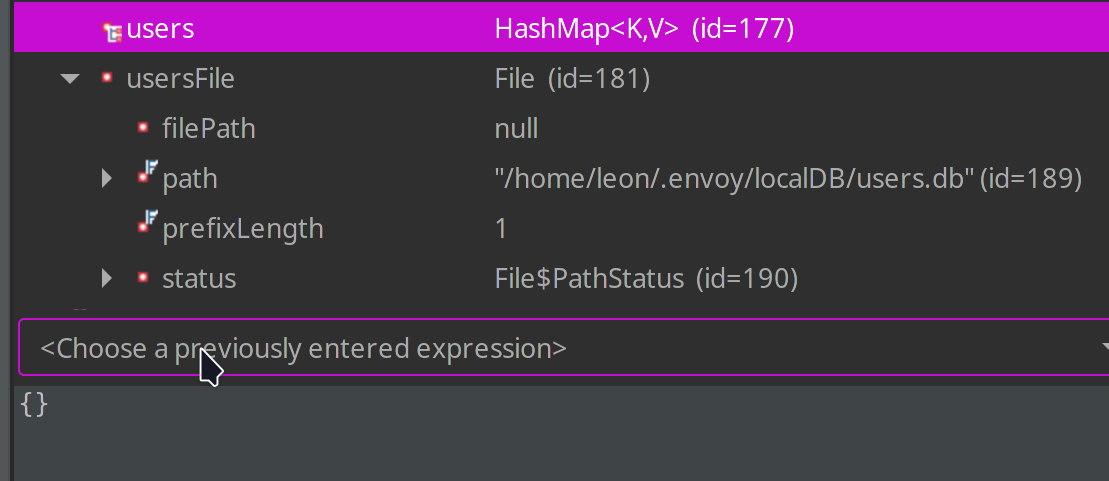
Task: Click the status field icon
Action: pos(144,277)
